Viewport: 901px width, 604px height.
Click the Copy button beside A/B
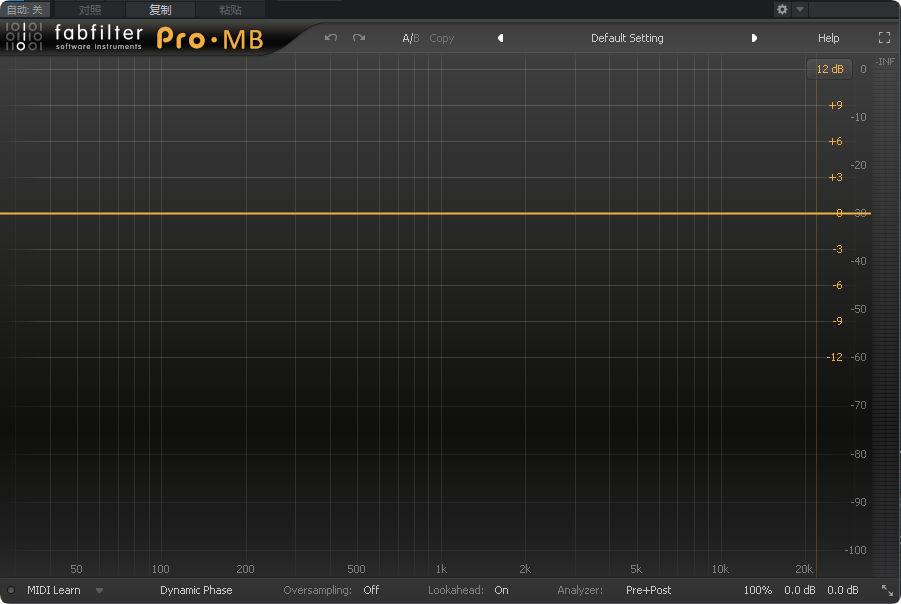pyautogui.click(x=441, y=38)
